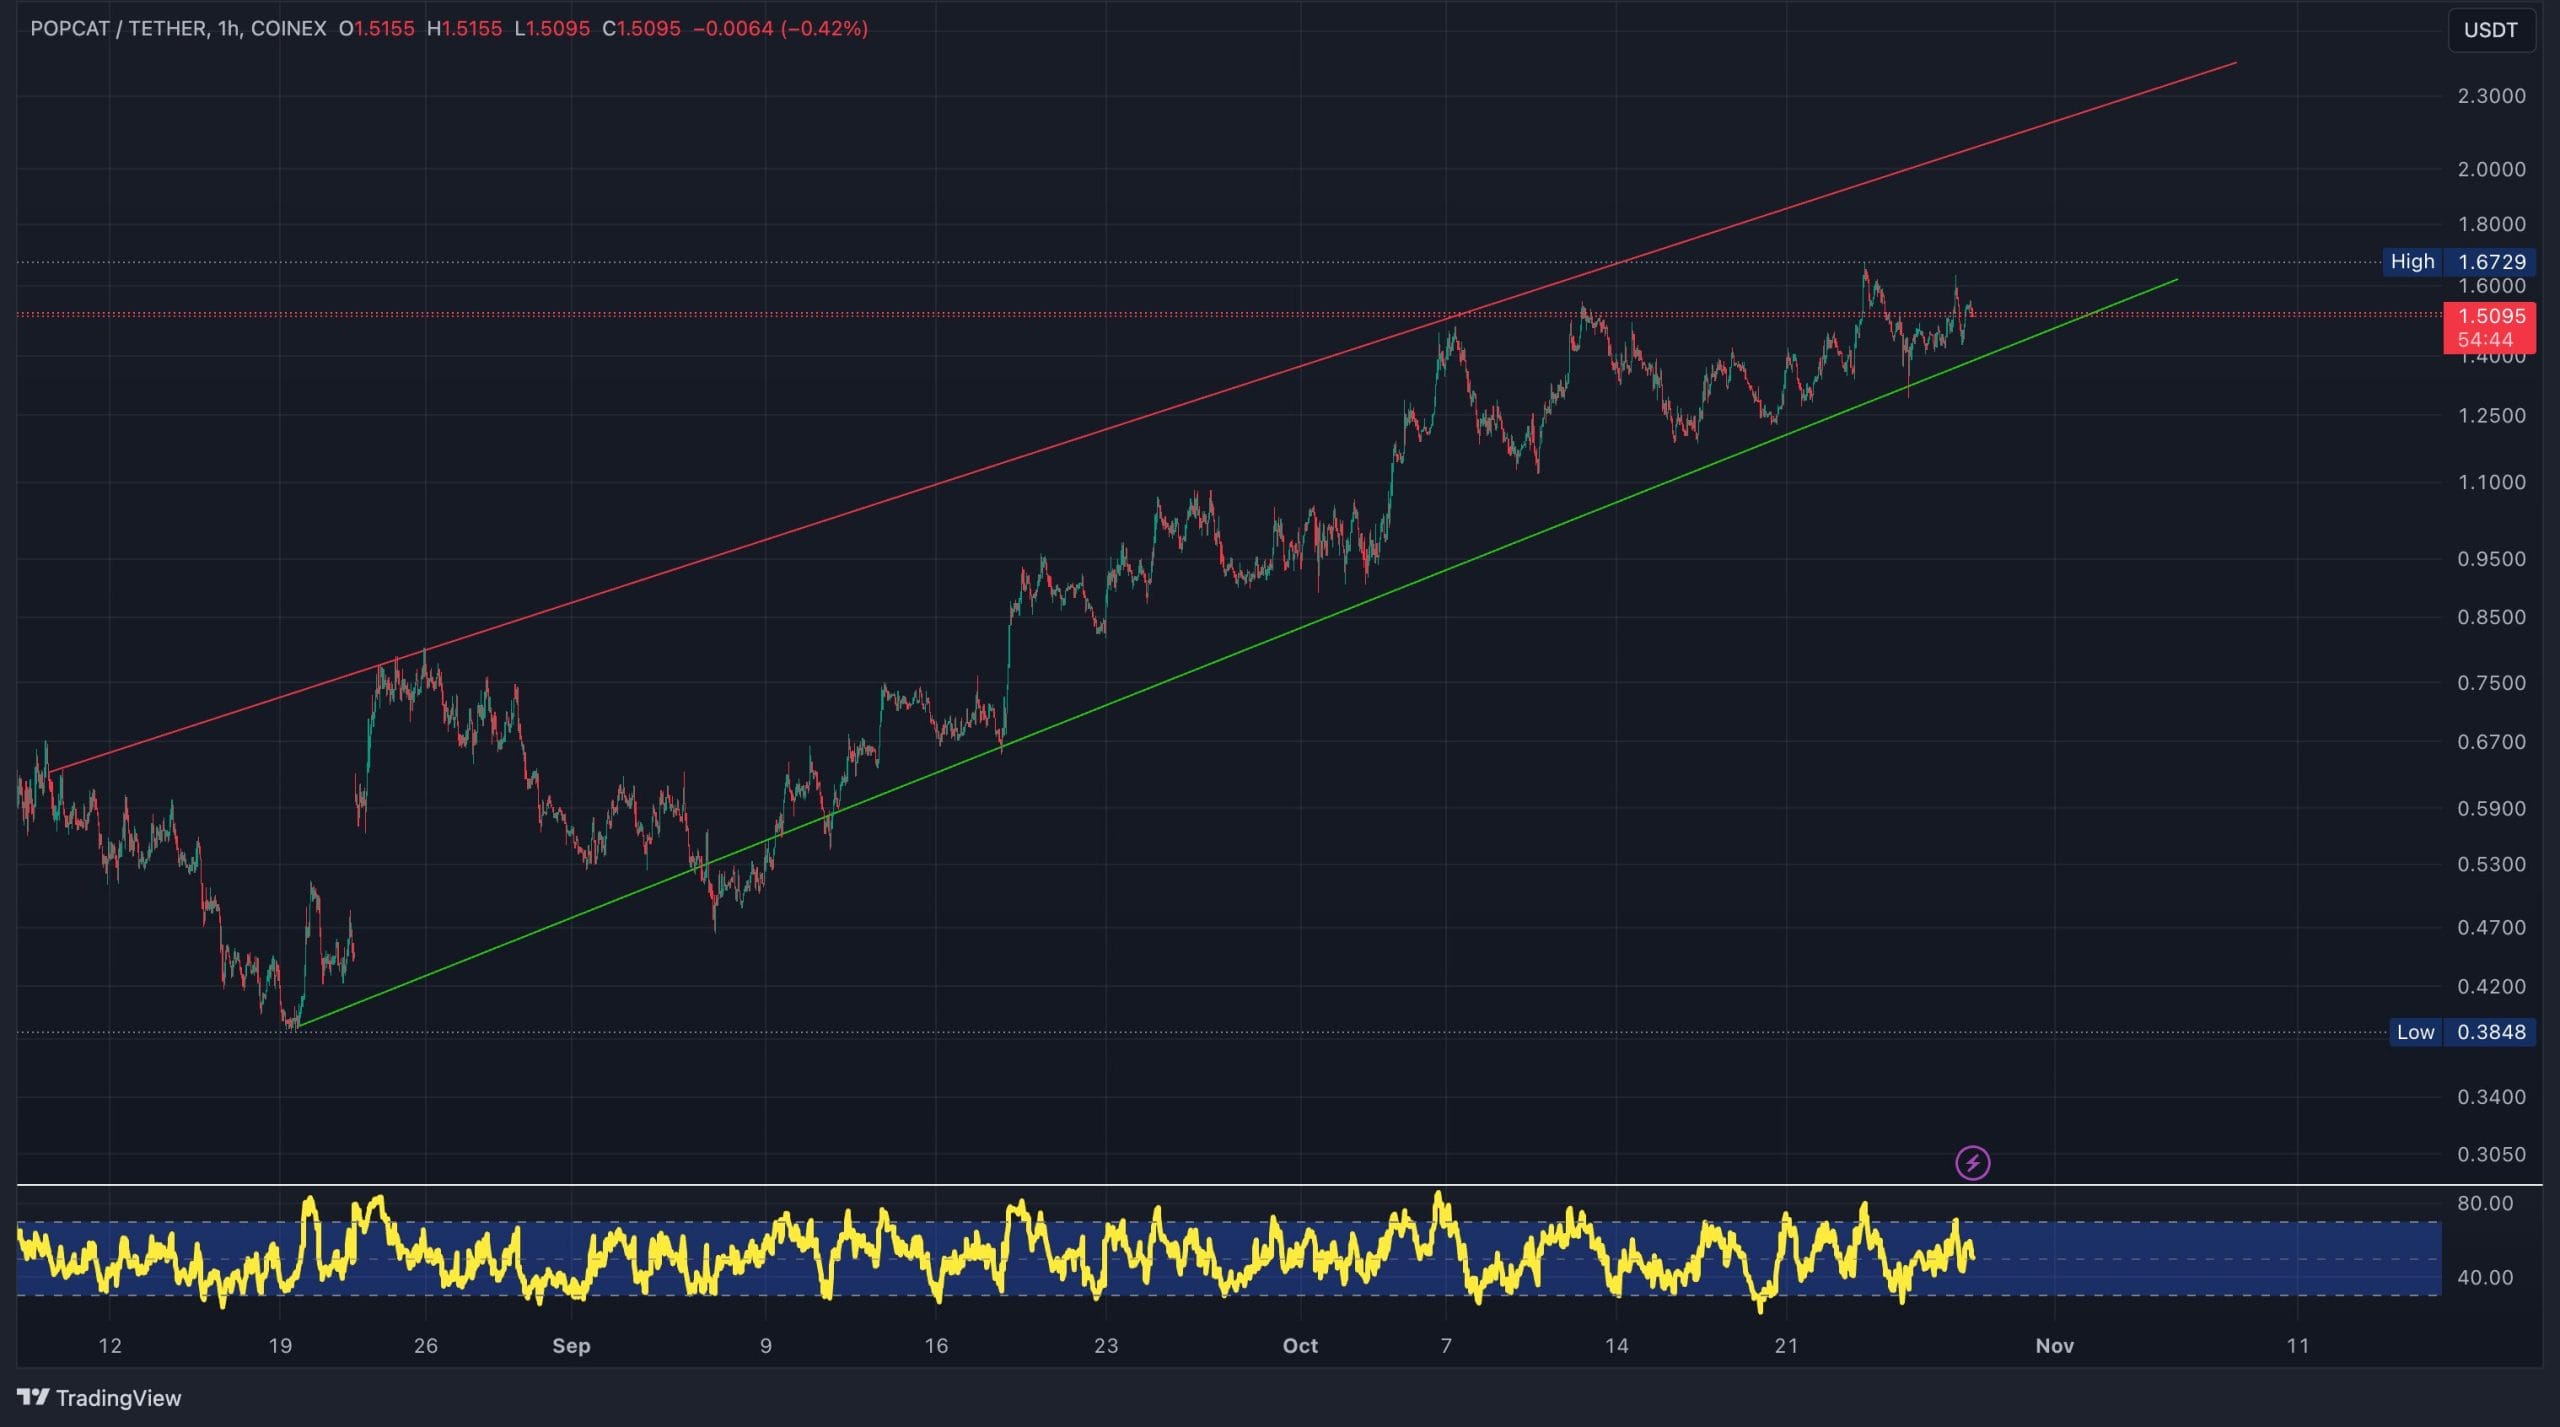Click the 0.8500 price axis value

point(2491,617)
